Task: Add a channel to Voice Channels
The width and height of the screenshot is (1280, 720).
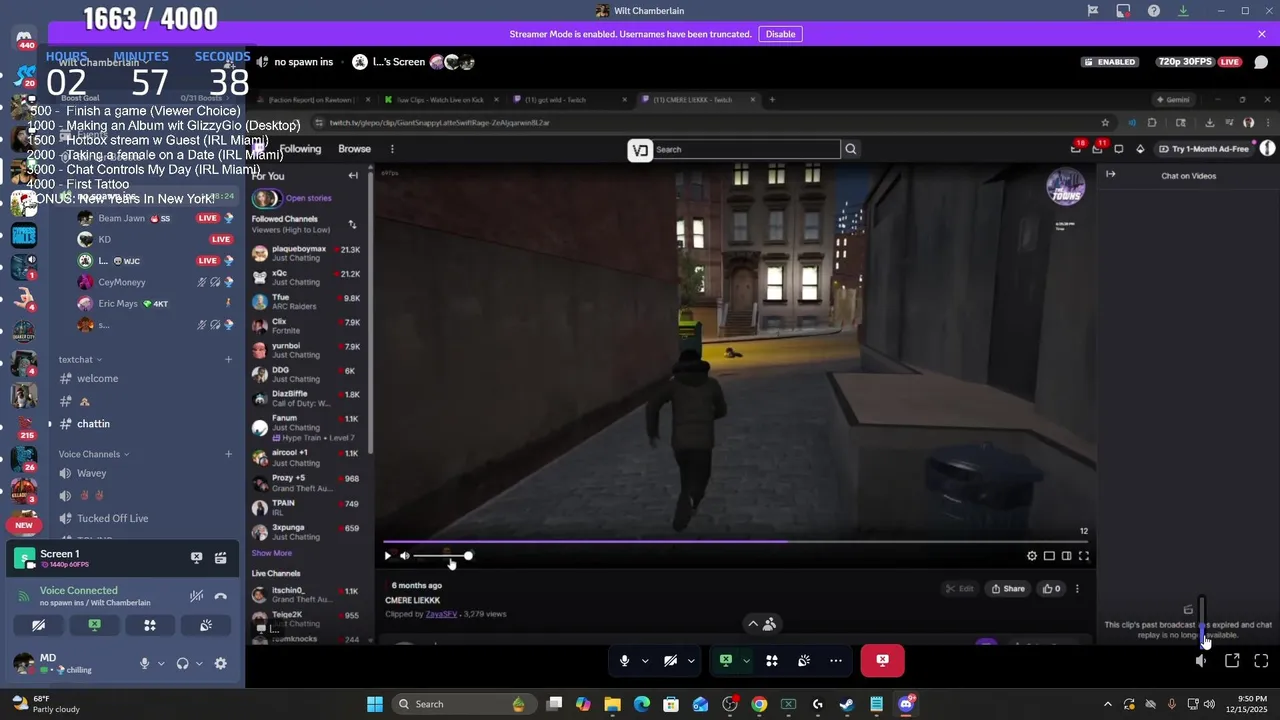Action: (x=228, y=454)
